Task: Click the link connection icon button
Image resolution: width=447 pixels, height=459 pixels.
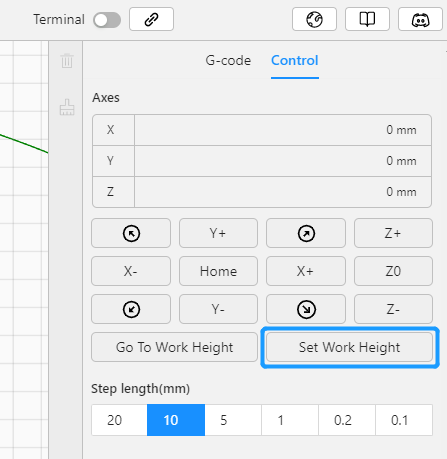Action: coord(151,19)
